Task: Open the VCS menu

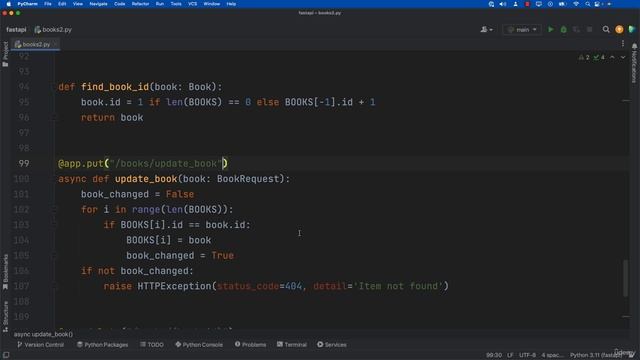Action: [193, 4]
